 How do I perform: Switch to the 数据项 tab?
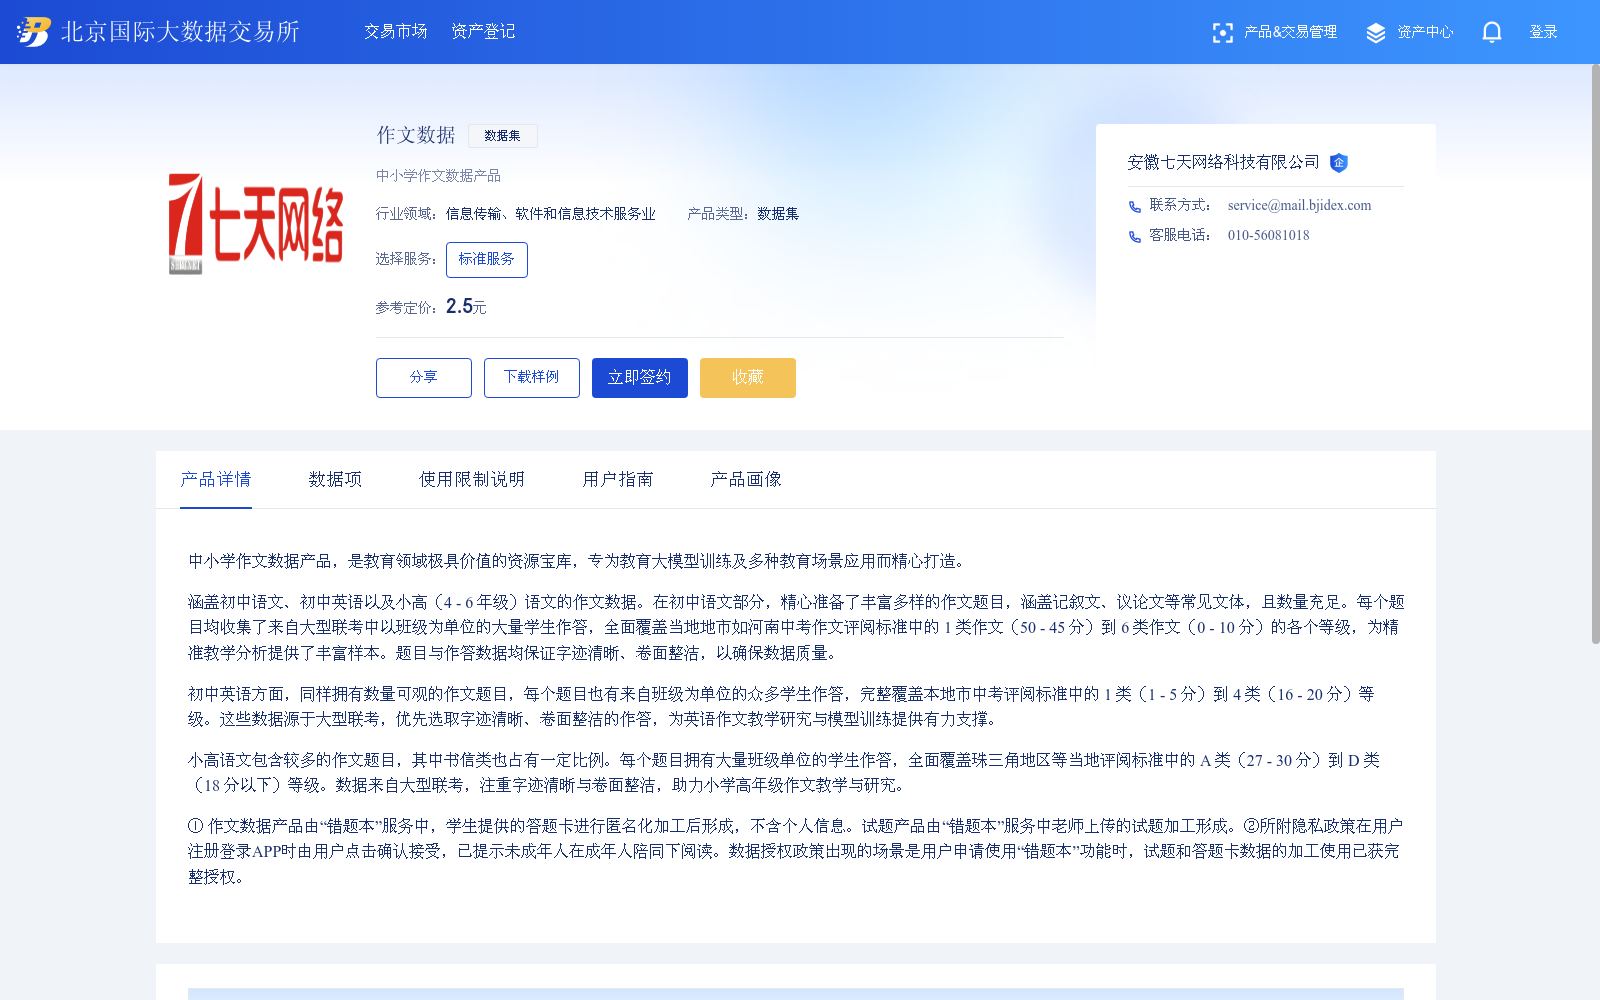pyautogui.click(x=335, y=480)
